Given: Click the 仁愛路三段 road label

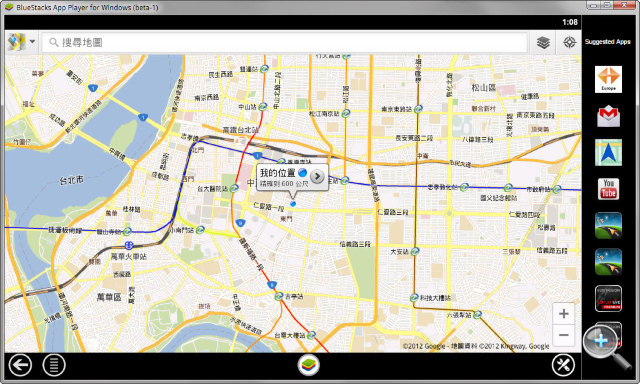Looking at the screenshot, I should pyautogui.click(x=393, y=212).
